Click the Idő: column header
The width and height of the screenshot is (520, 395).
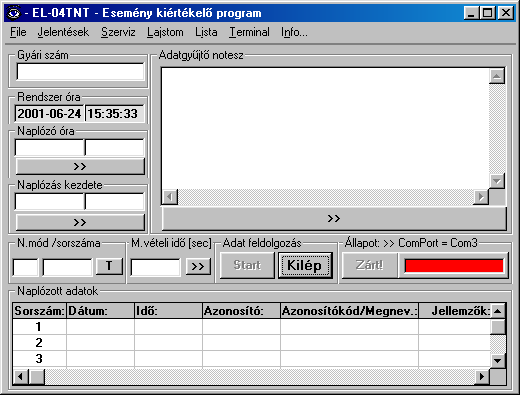(x=168, y=311)
